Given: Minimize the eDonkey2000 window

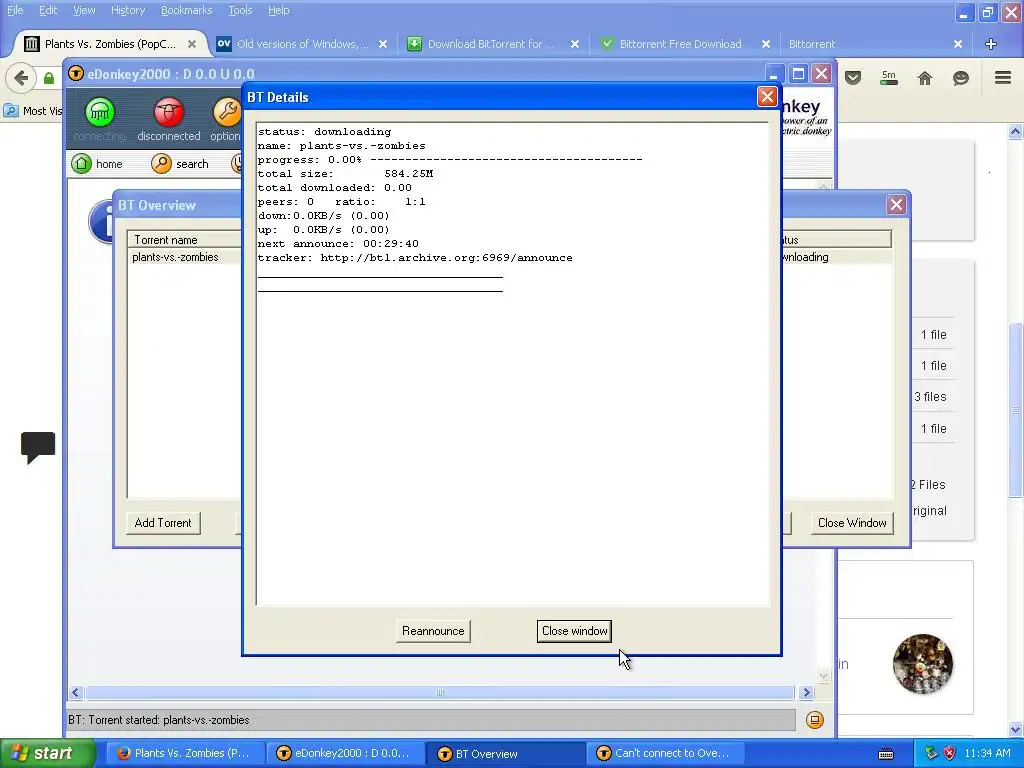Looking at the screenshot, I should click(x=774, y=74).
